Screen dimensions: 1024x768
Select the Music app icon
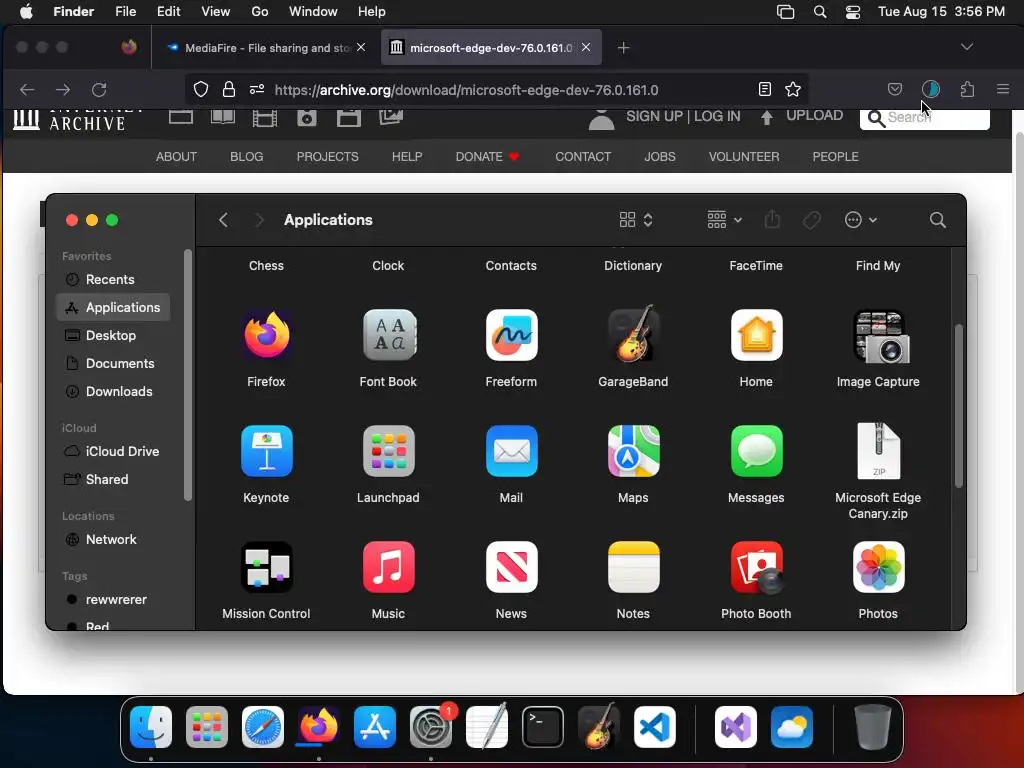click(x=389, y=567)
